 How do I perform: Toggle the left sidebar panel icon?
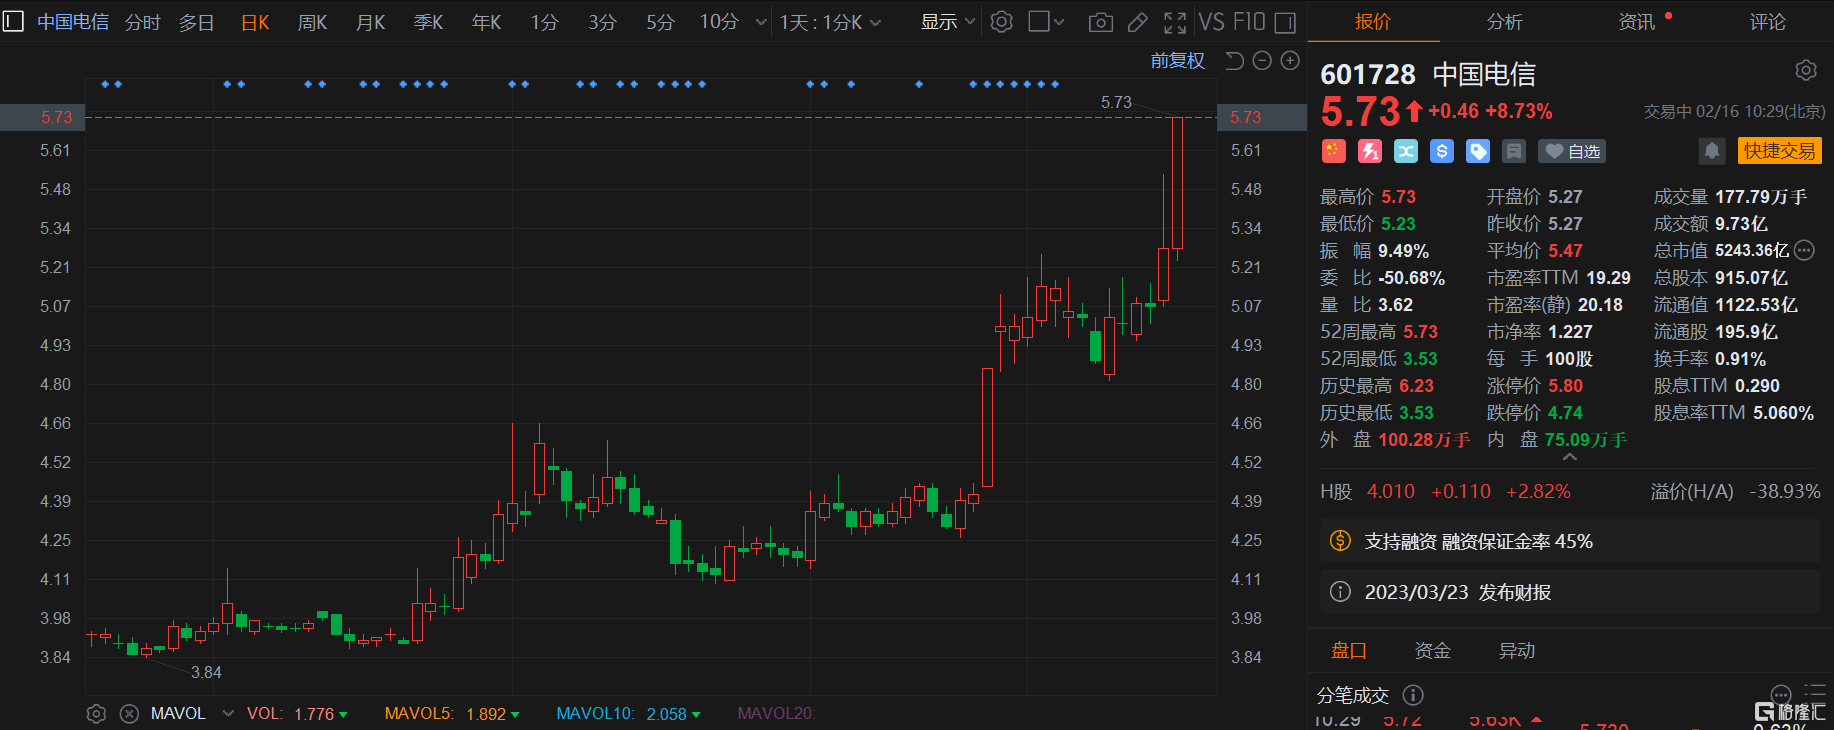coord(13,21)
